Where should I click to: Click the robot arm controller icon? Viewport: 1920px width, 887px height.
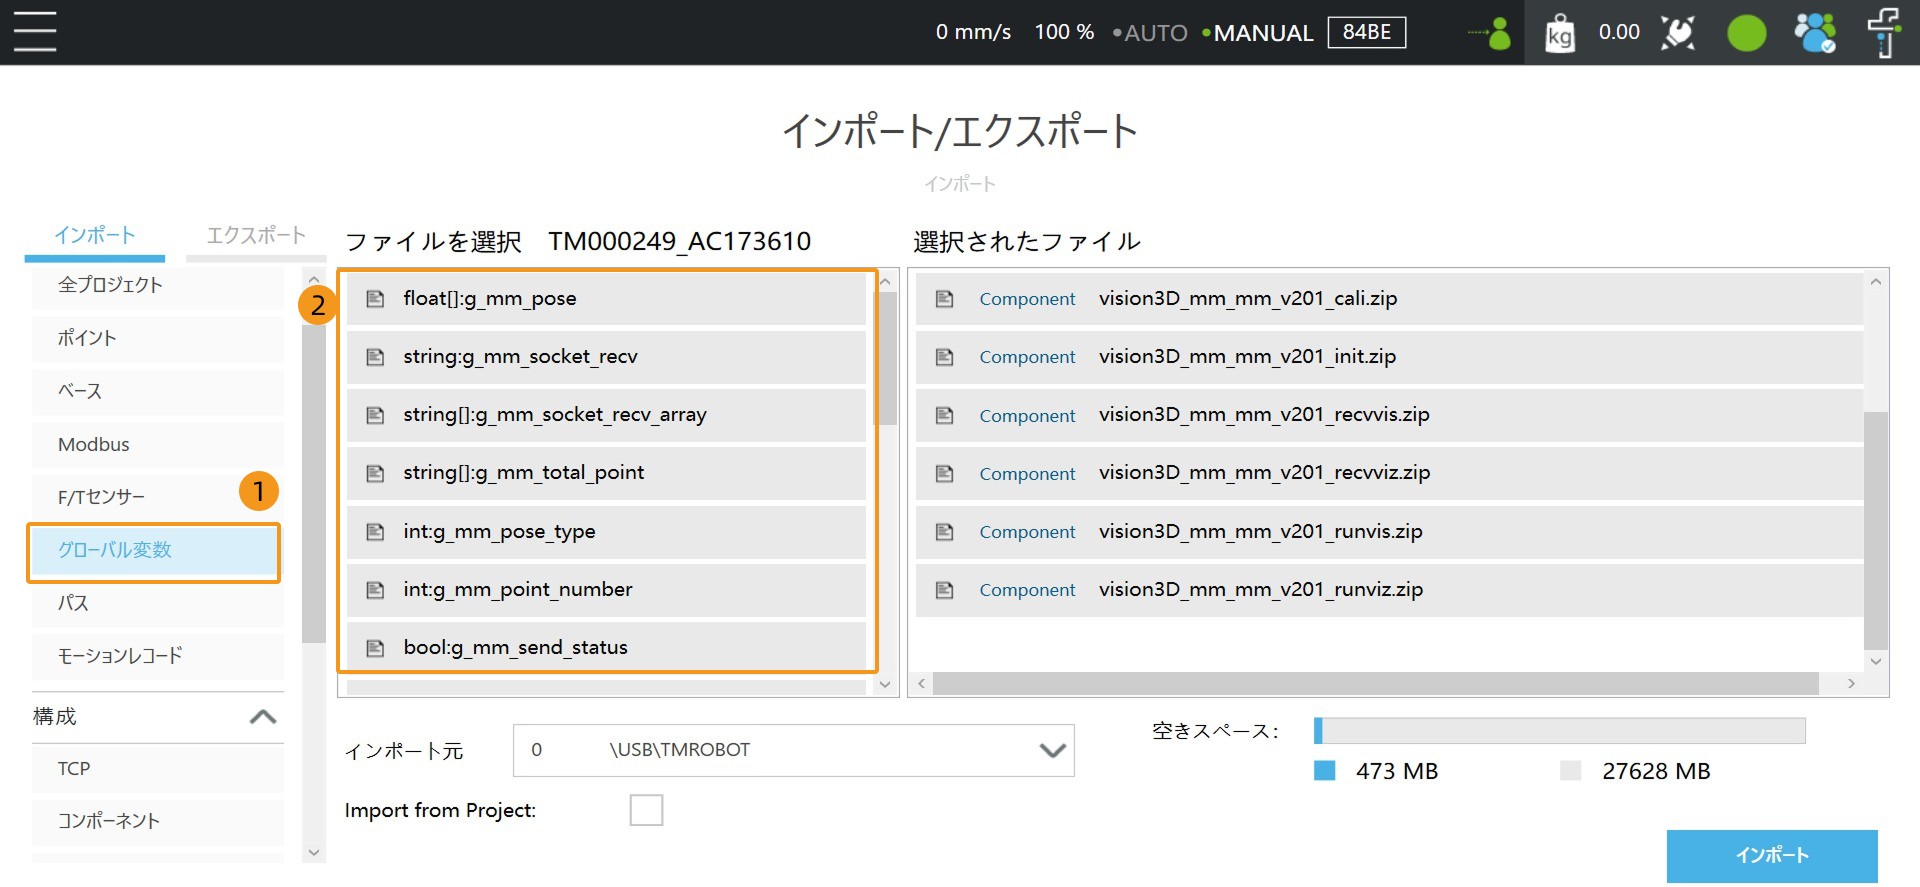[x=1883, y=33]
